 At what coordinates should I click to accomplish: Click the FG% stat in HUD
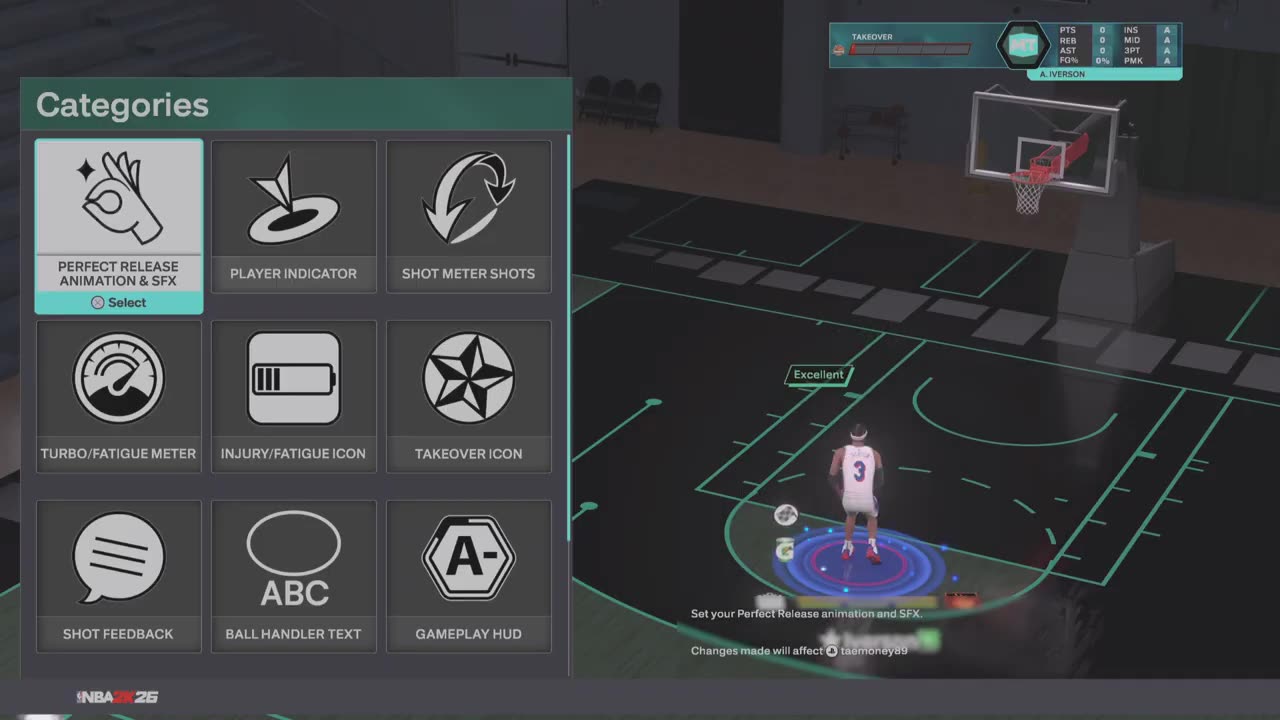(x=1086, y=61)
